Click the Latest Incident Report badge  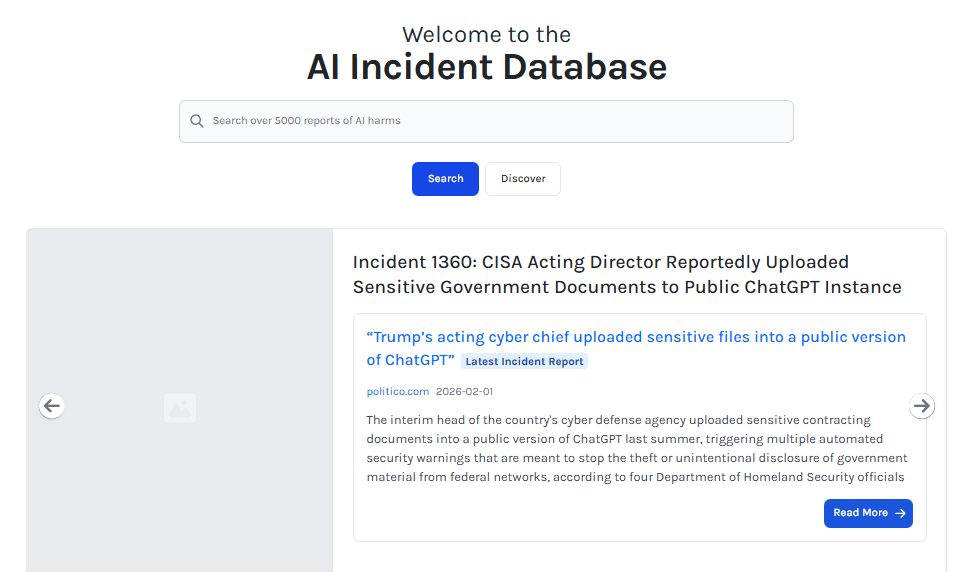click(x=524, y=362)
